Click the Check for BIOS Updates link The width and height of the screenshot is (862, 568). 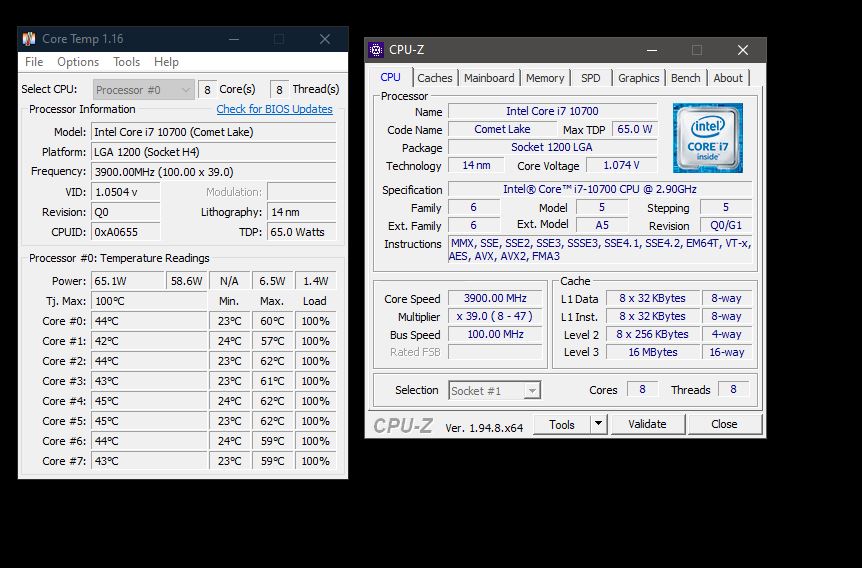[274, 109]
